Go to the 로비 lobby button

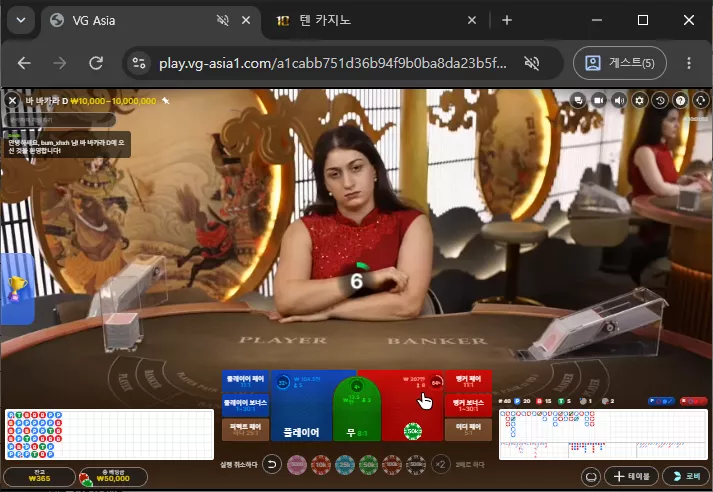[x=686, y=476]
